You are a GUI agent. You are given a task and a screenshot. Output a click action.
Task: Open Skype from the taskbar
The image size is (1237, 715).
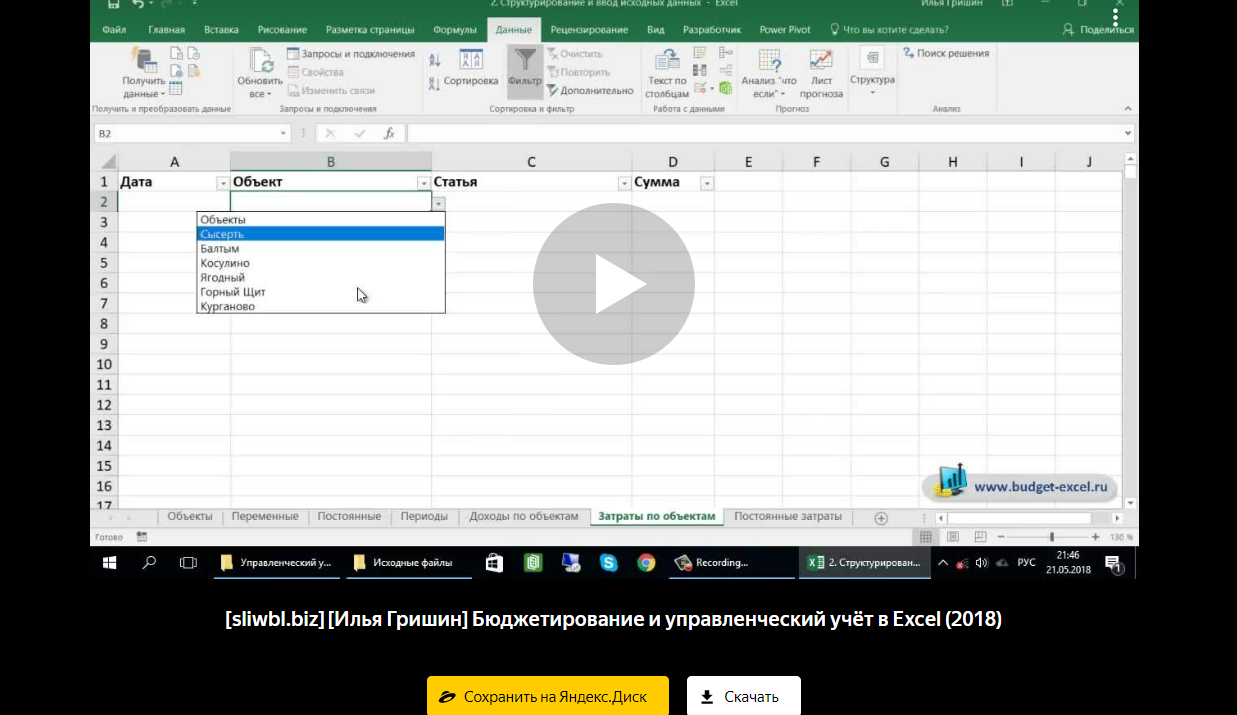[x=608, y=563]
